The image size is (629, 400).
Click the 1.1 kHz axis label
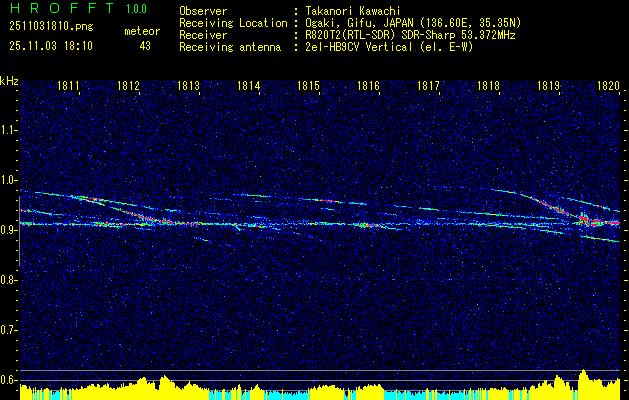click(x=8, y=130)
